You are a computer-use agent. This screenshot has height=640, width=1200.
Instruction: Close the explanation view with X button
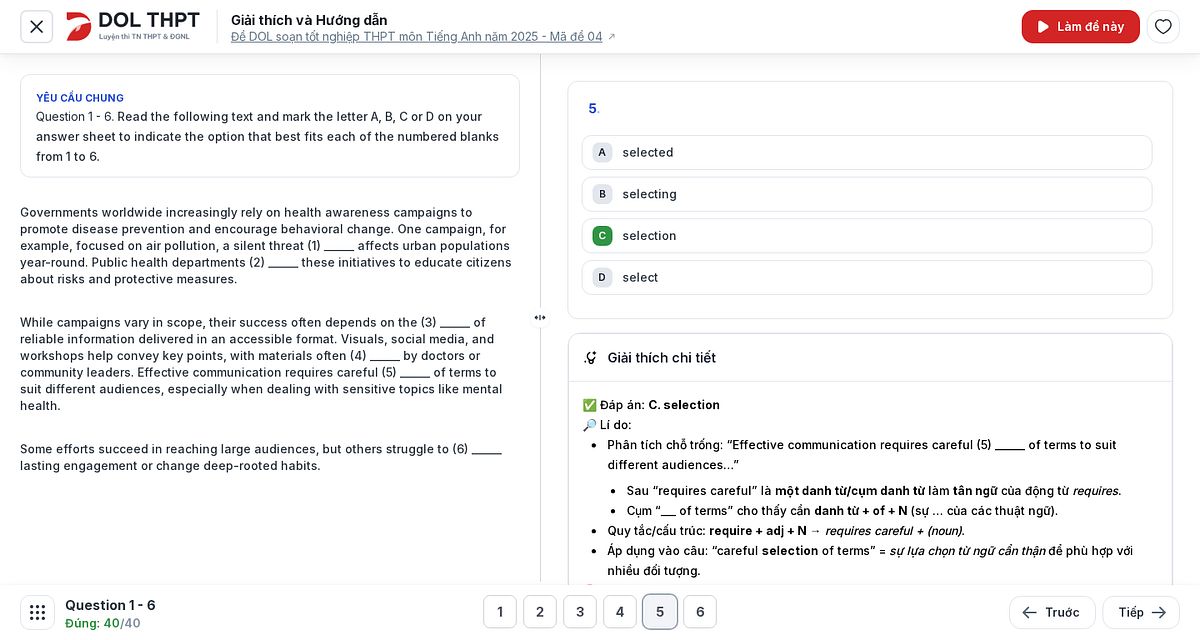click(x=37, y=27)
